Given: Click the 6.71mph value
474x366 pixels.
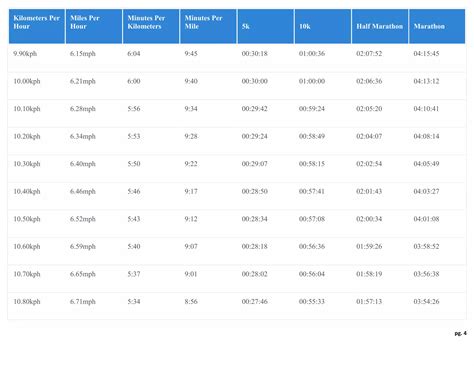Looking at the screenshot, I should click(83, 302).
